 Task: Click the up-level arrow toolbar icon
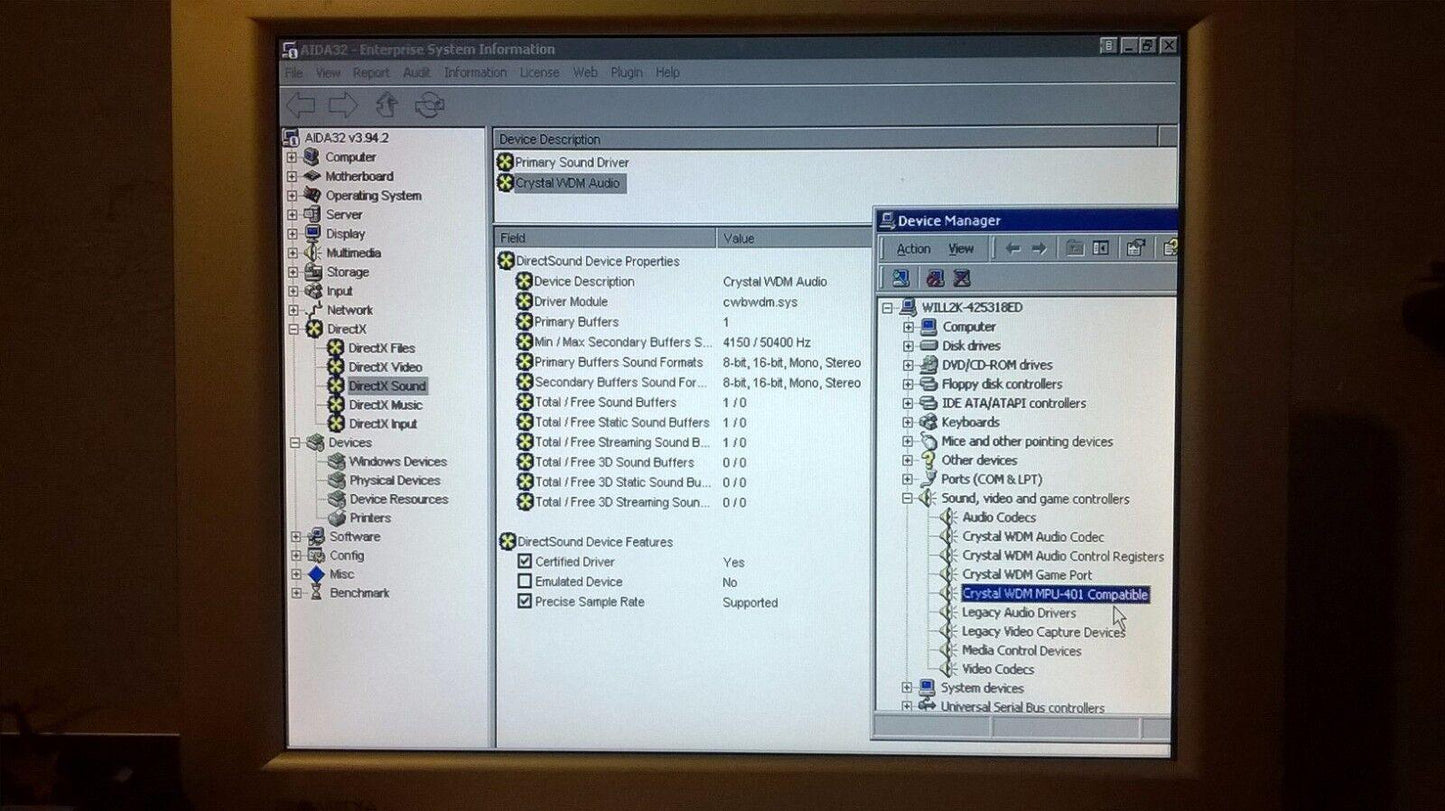tap(386, 104)
